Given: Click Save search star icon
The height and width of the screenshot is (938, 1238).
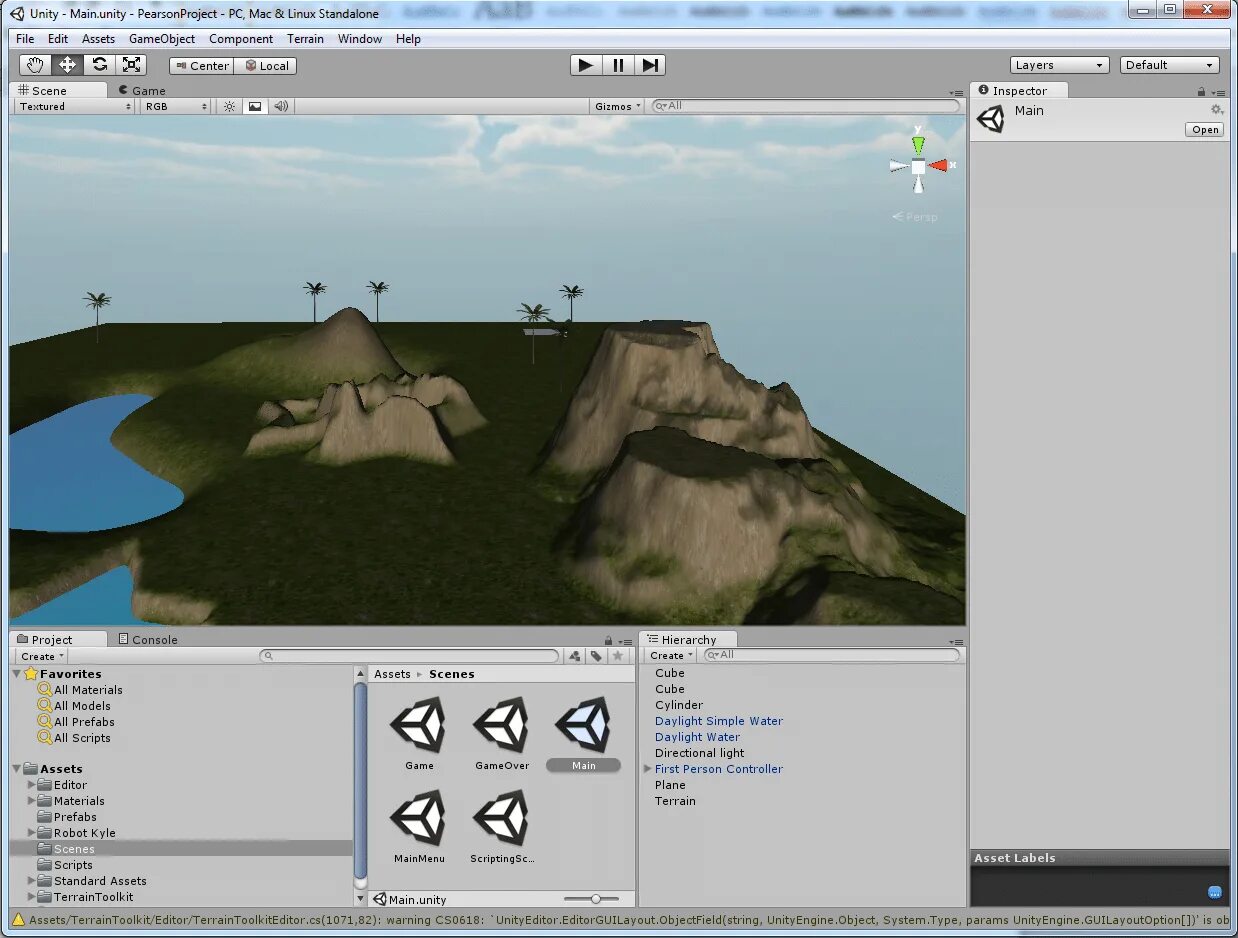Looking at the screenshot, I should [x=618, y=656].
